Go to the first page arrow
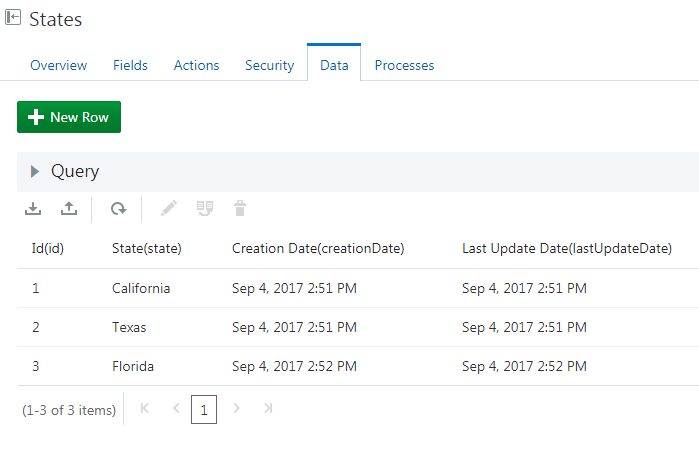 [144, 408]
